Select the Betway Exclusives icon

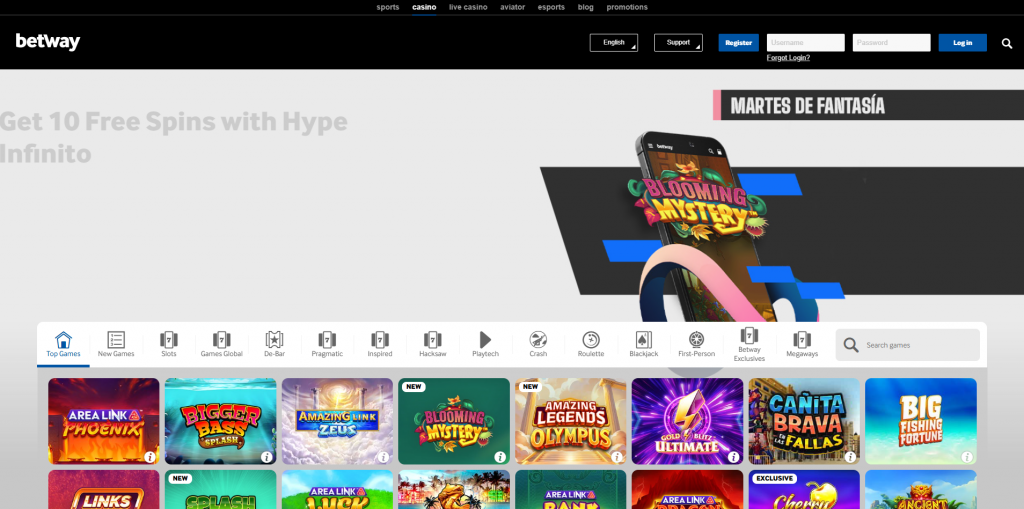[749, 335]
